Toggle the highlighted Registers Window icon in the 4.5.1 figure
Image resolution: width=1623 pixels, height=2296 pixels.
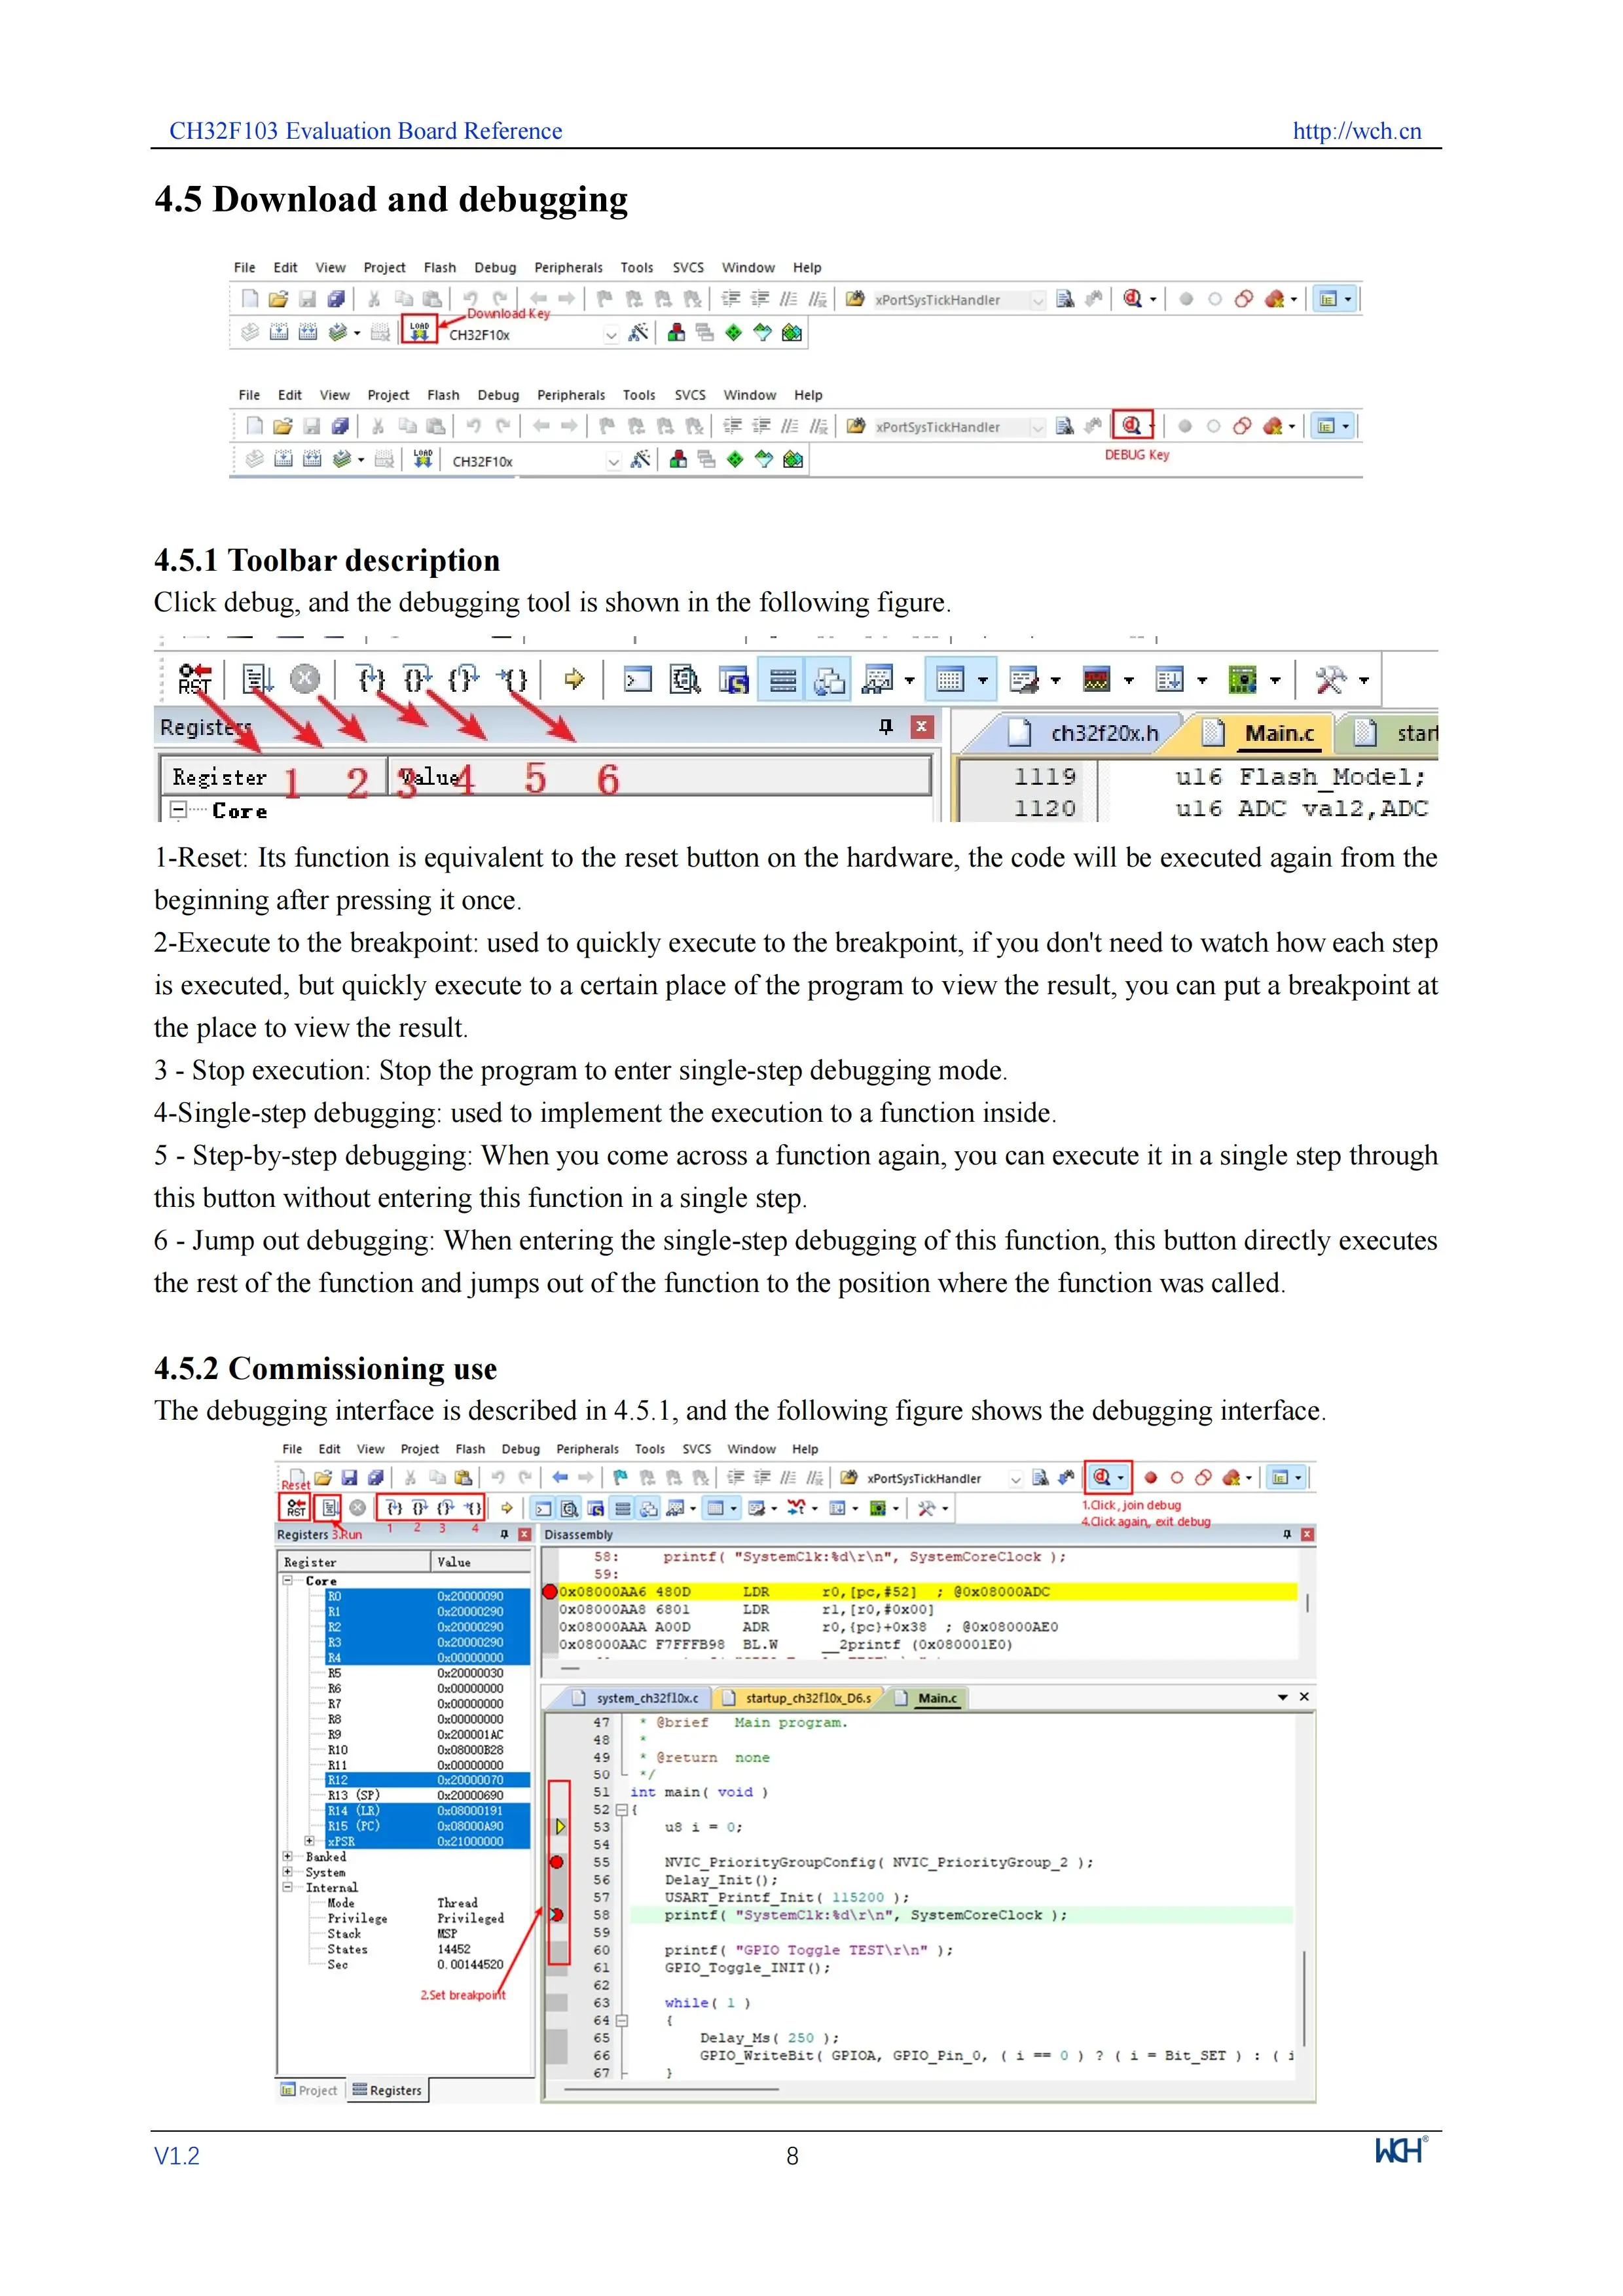pos(783,680)
